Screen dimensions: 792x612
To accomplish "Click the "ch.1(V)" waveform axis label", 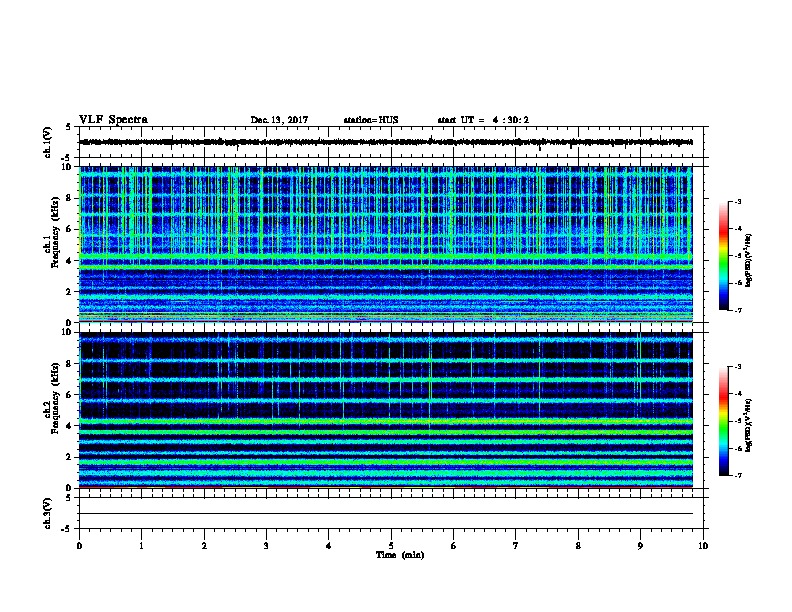I will (47, 142).
